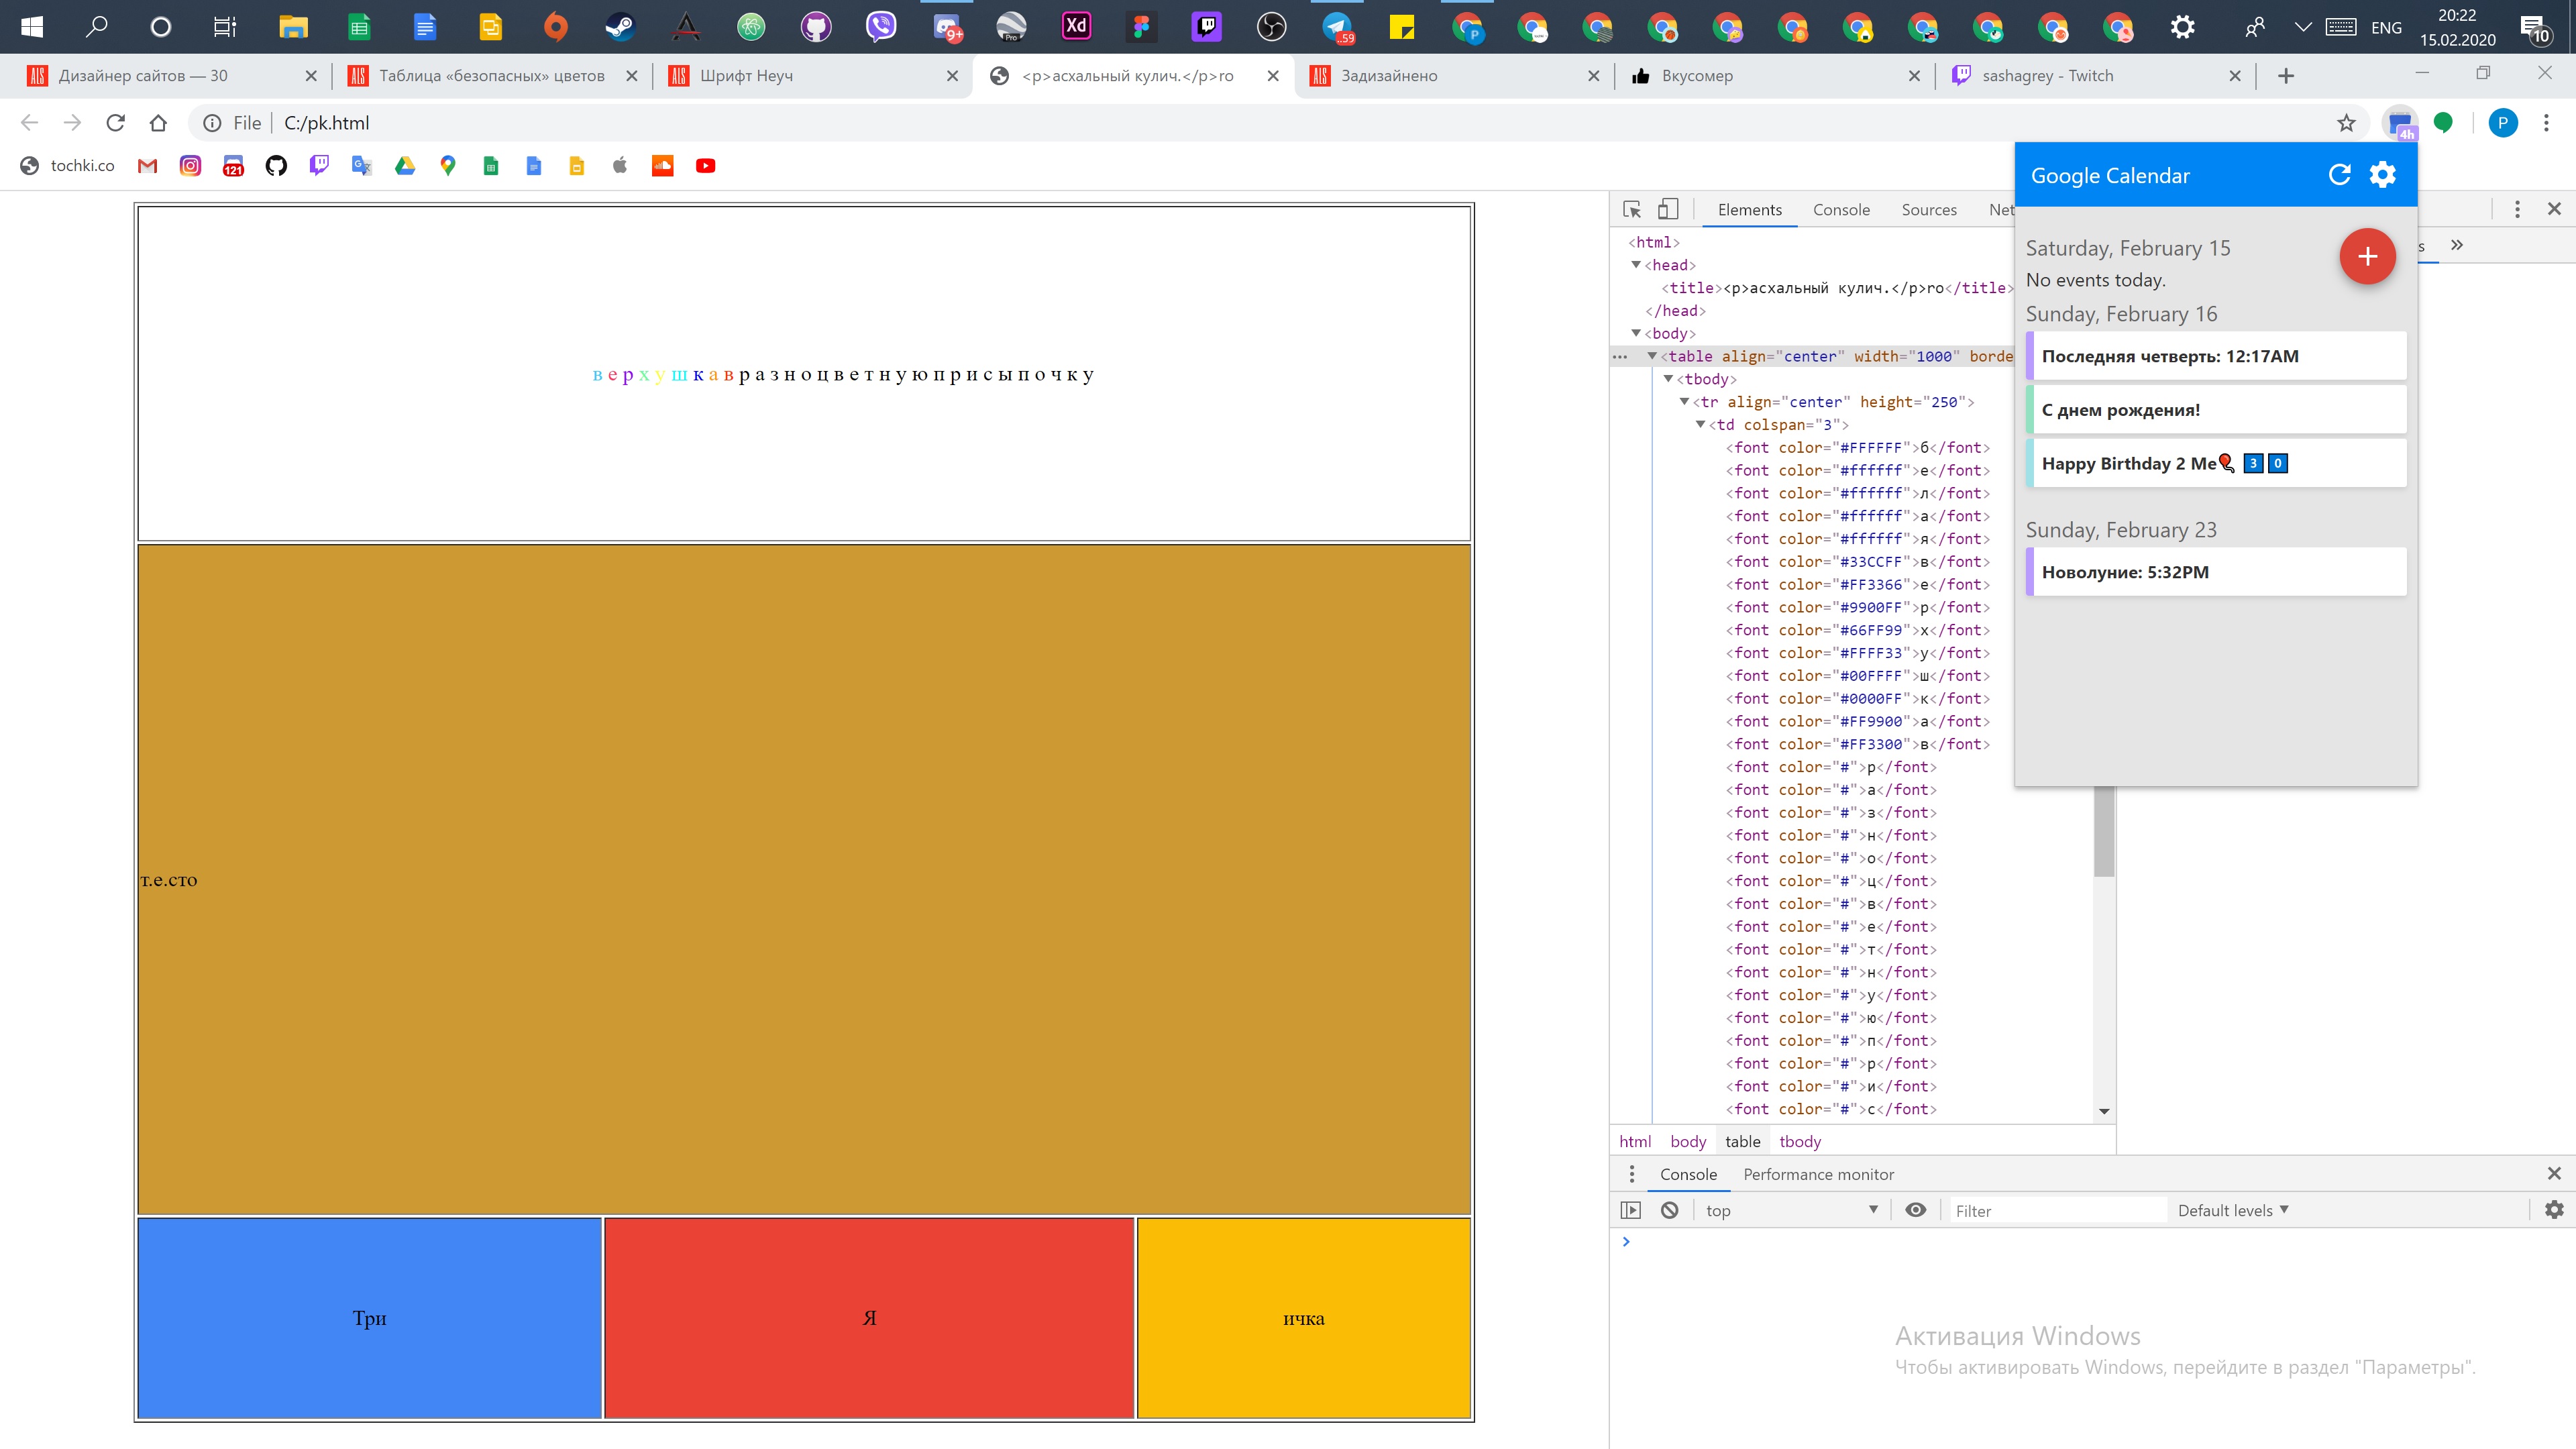2576x1449 pixels.
Task: Toggle the console sidebar panel icon
Action: [1631, 1210]
